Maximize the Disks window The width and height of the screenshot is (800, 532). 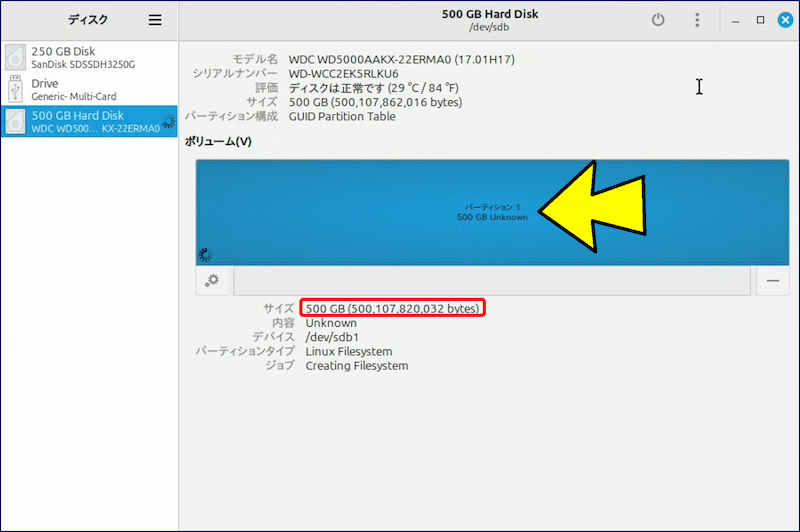[x=760, y=20]
